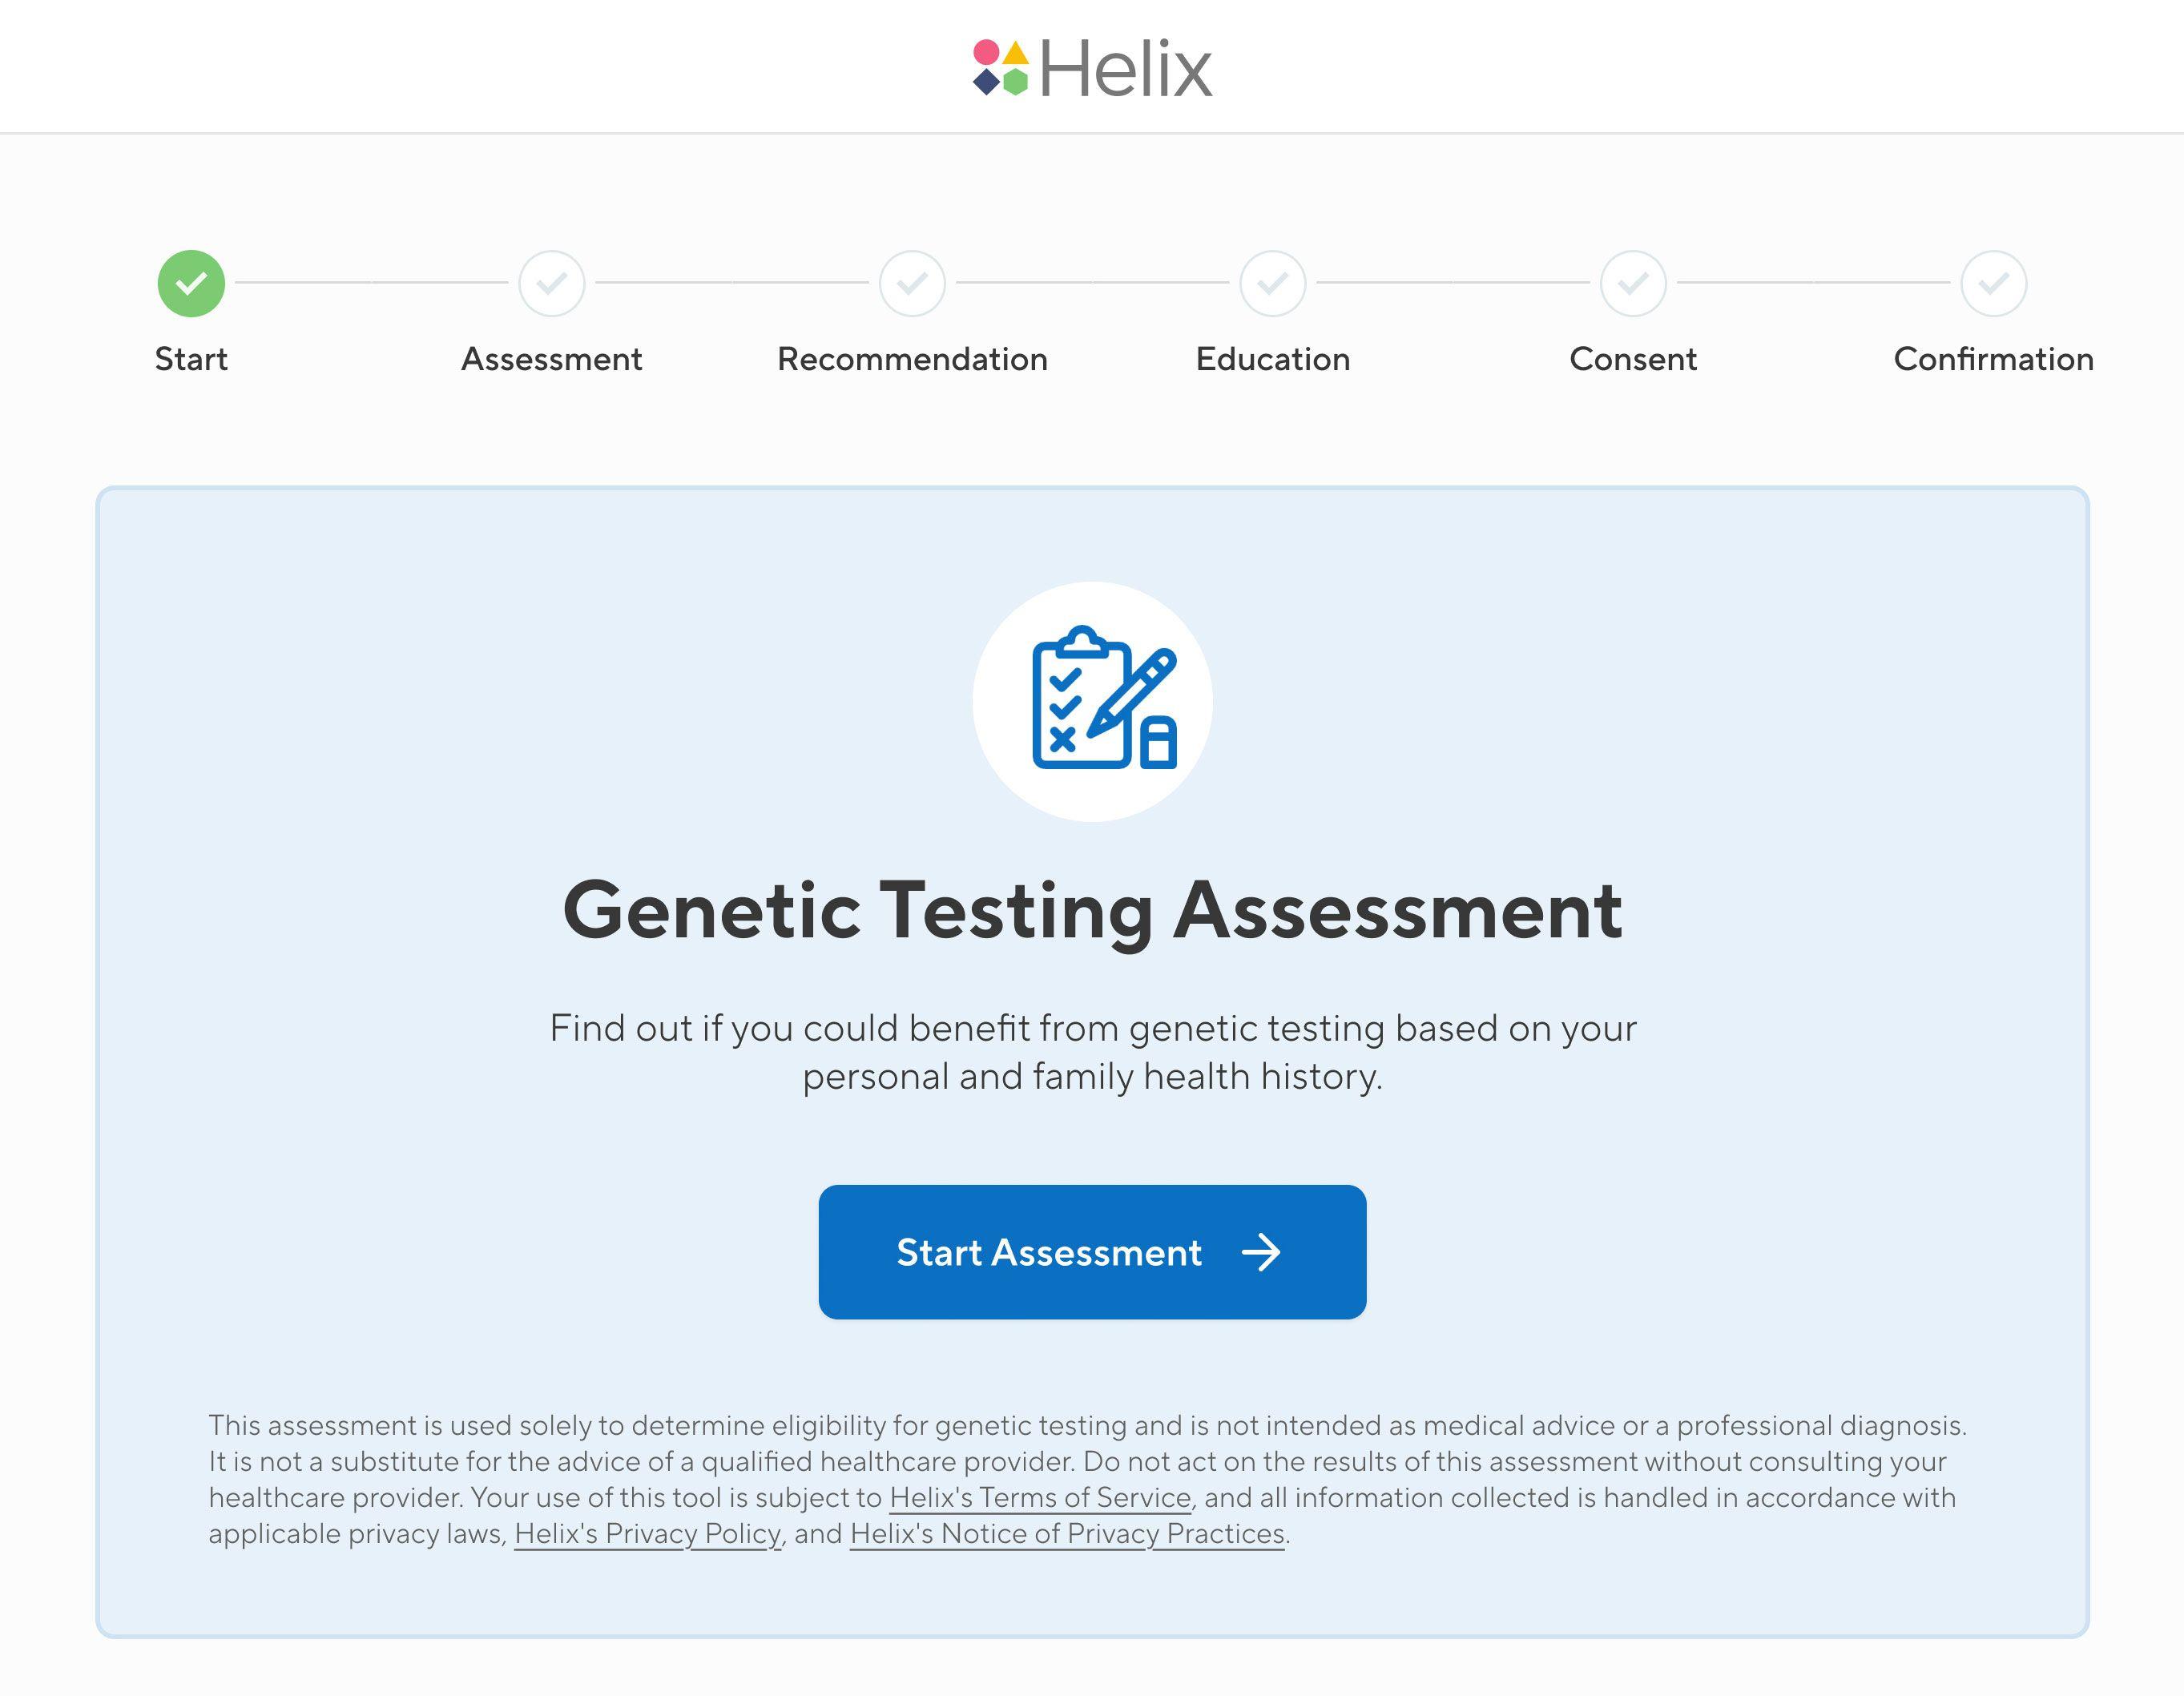Jump to the Education step label
2184x1696 pixels.
coord(1273,359)
